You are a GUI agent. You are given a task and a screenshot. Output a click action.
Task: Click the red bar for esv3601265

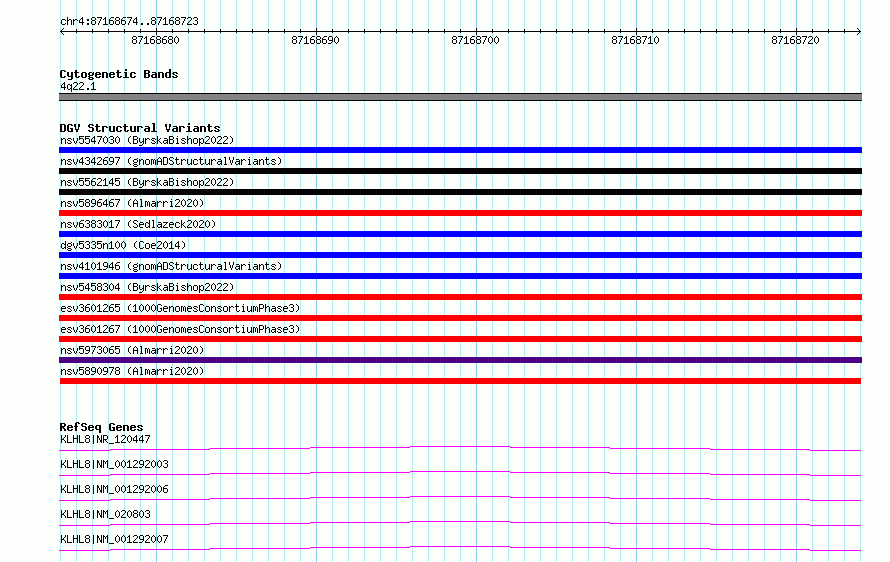[460, 318]
